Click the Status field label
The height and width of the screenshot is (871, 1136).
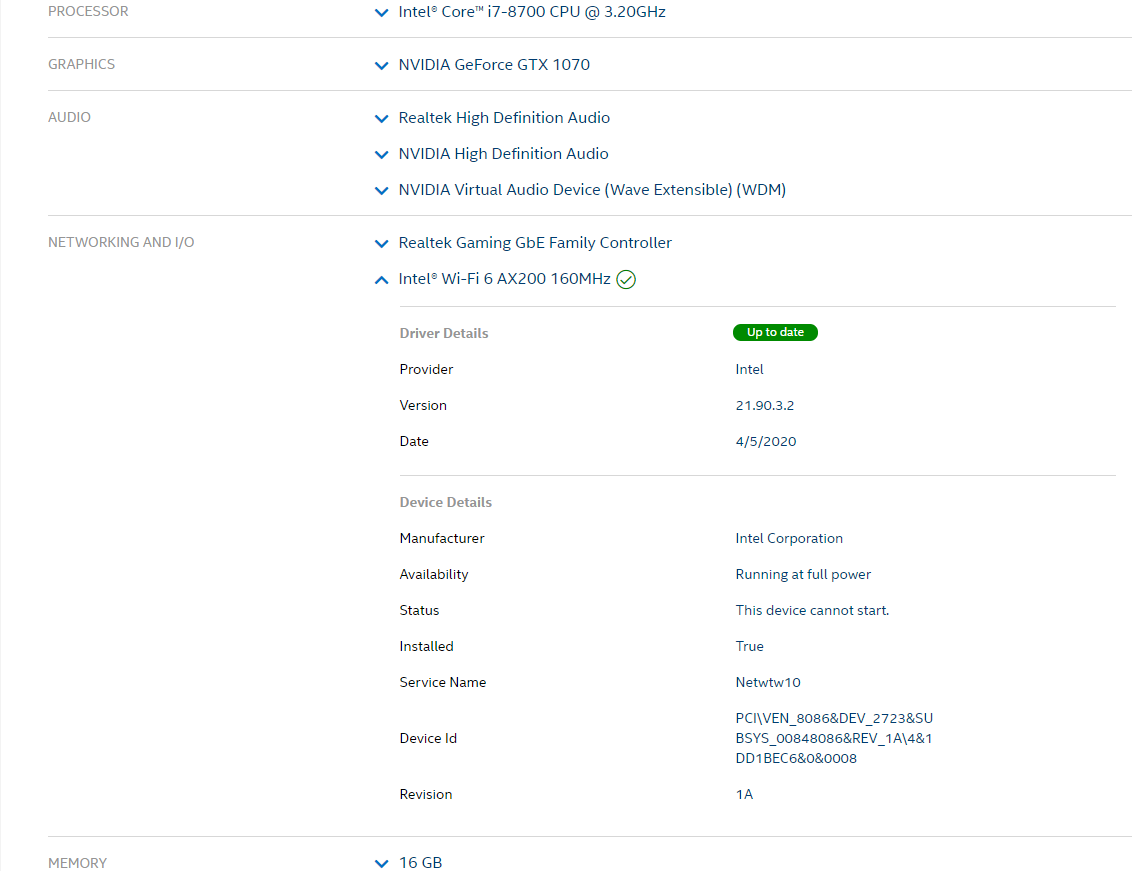pyautogui.click(x=419, y=610)
